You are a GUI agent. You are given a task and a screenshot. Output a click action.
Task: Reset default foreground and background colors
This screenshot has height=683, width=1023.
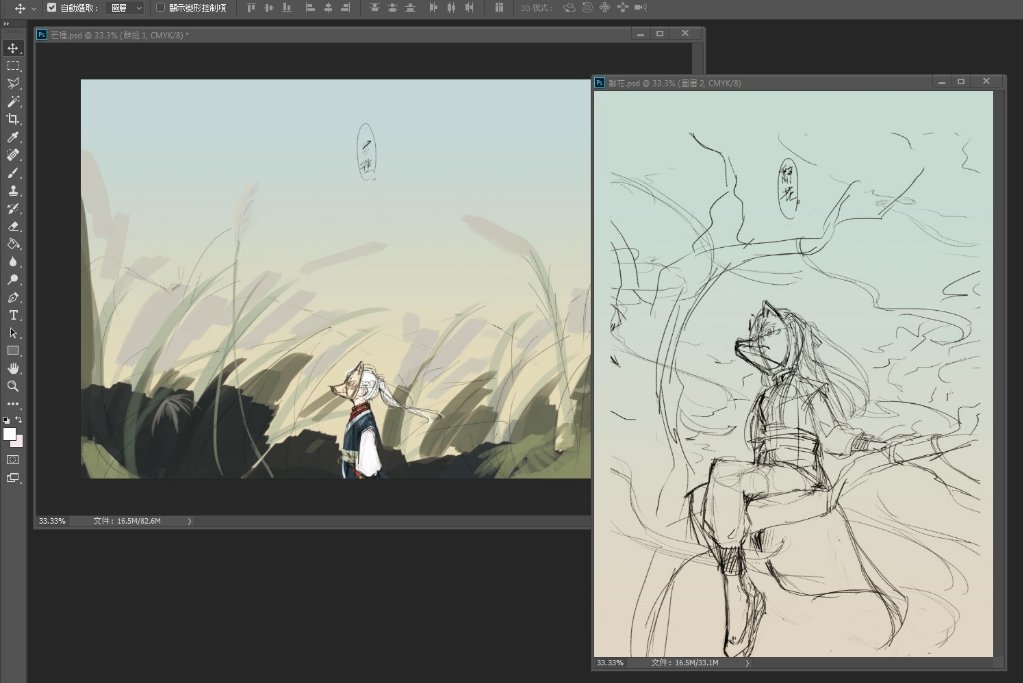click(7, 420)
